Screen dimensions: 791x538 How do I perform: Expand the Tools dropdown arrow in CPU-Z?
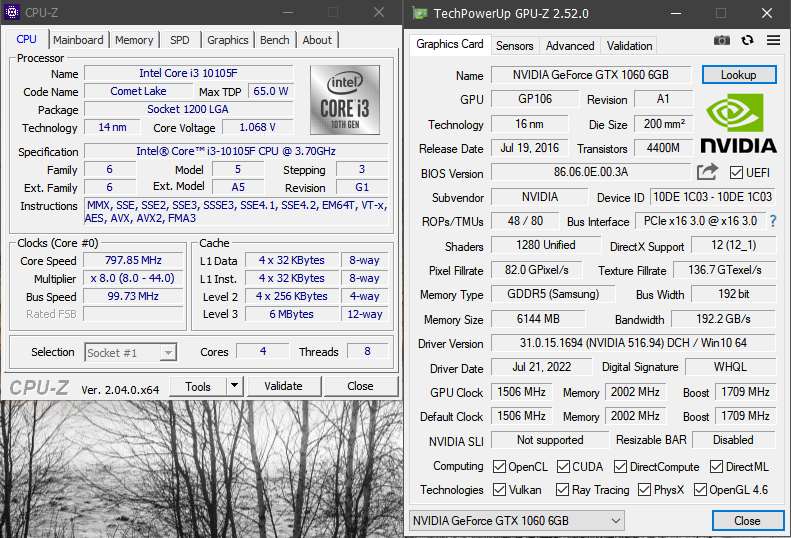(235, 386)
